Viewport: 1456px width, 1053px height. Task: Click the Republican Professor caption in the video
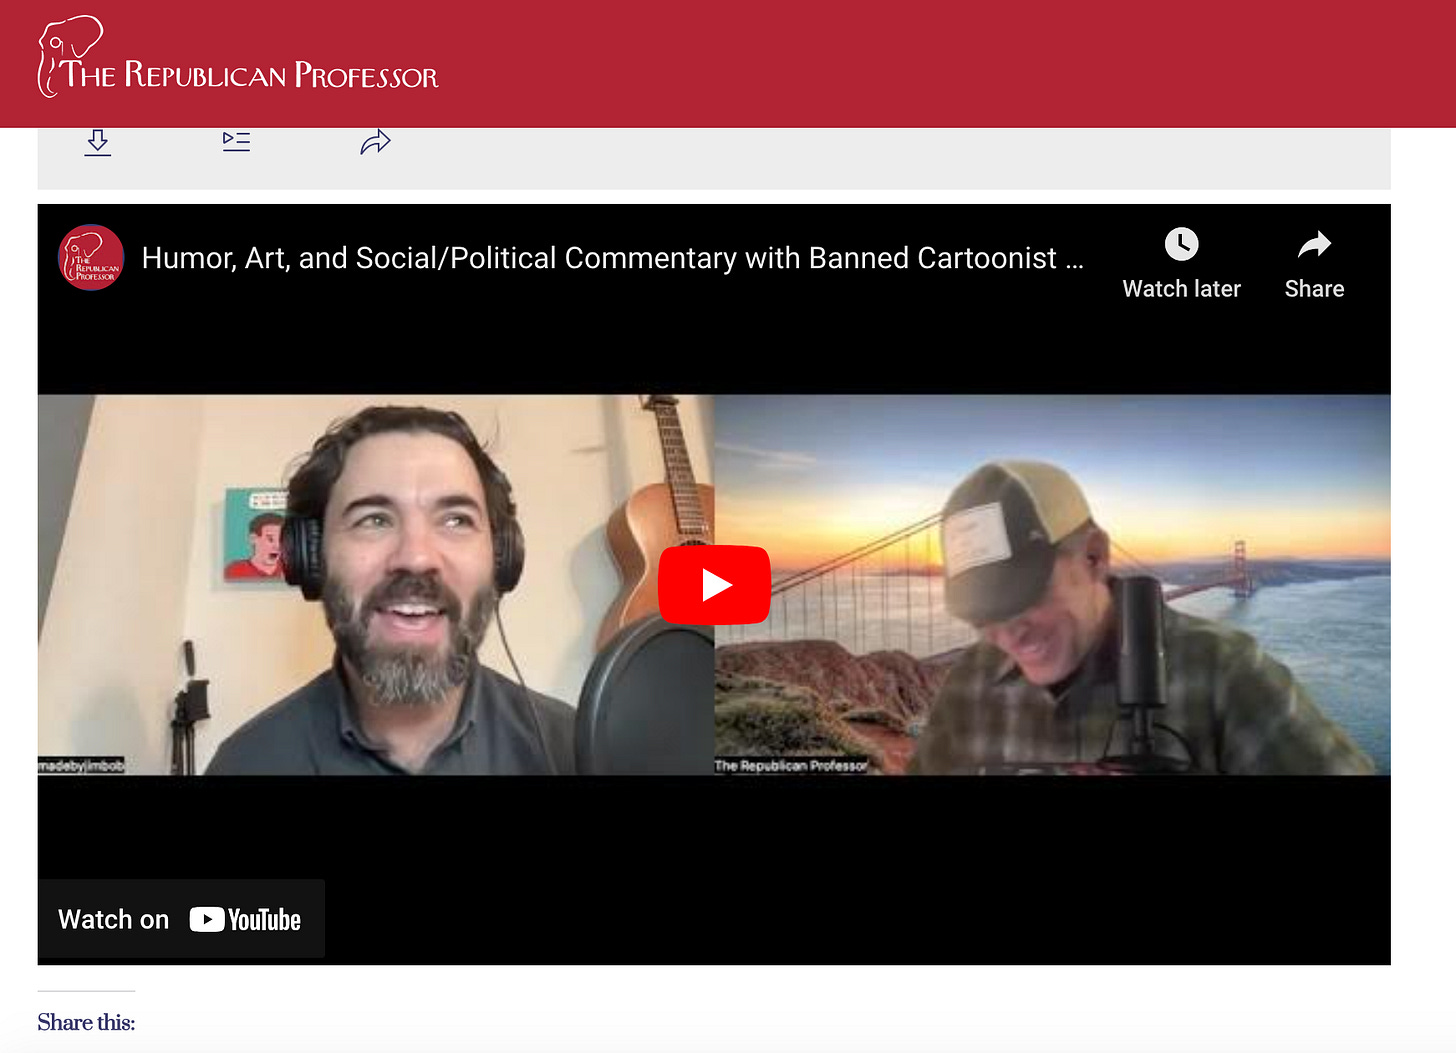coord(791,766)
